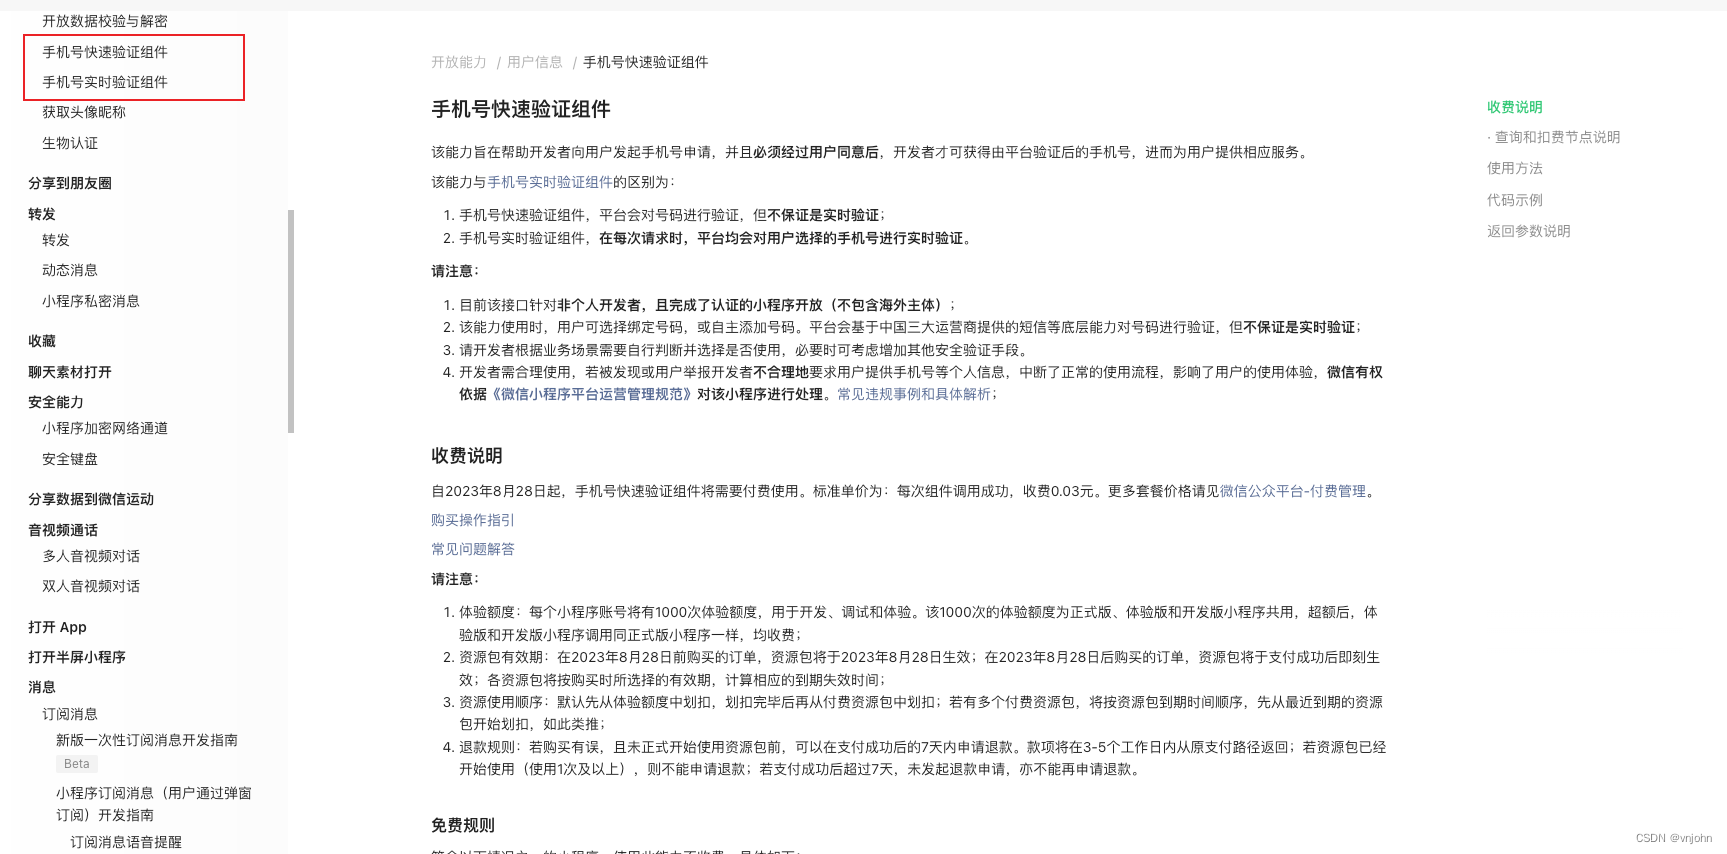This screenshot has height=854, width=1727.
Task: Click the 手机号快速验证组件 page title
Action: (521, 109)
